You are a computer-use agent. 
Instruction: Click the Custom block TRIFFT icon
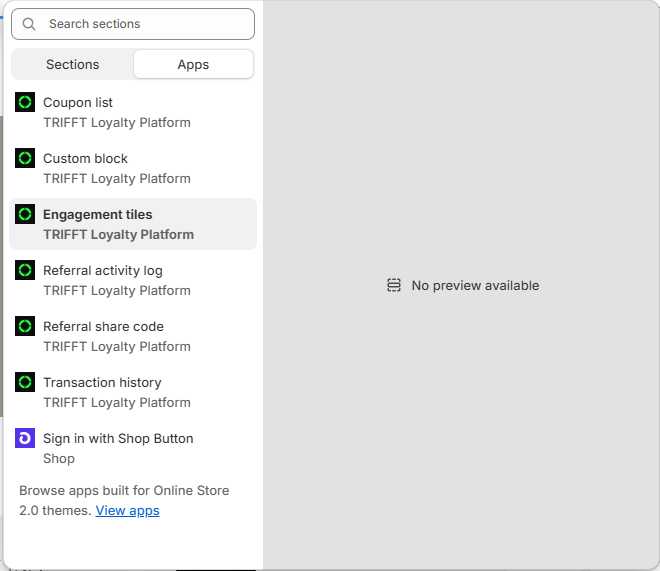(x=25, y=158)
